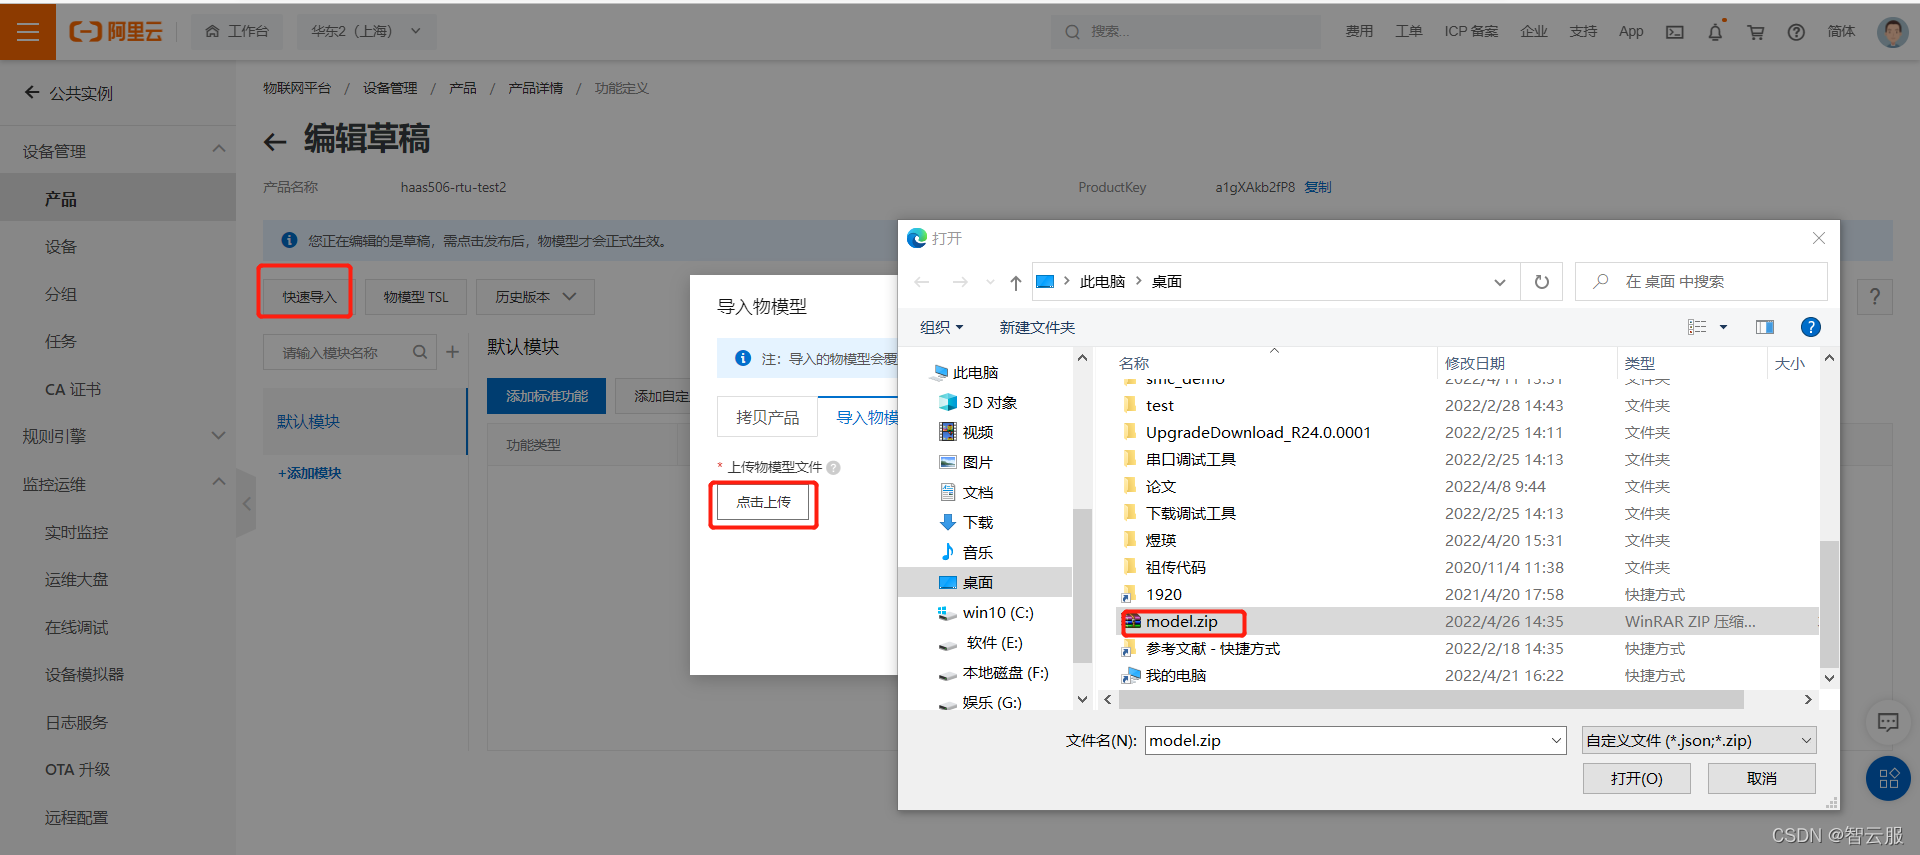Open the 组织 menu dropdown
Screen dimensions: 1920x855
pos(941,327)
